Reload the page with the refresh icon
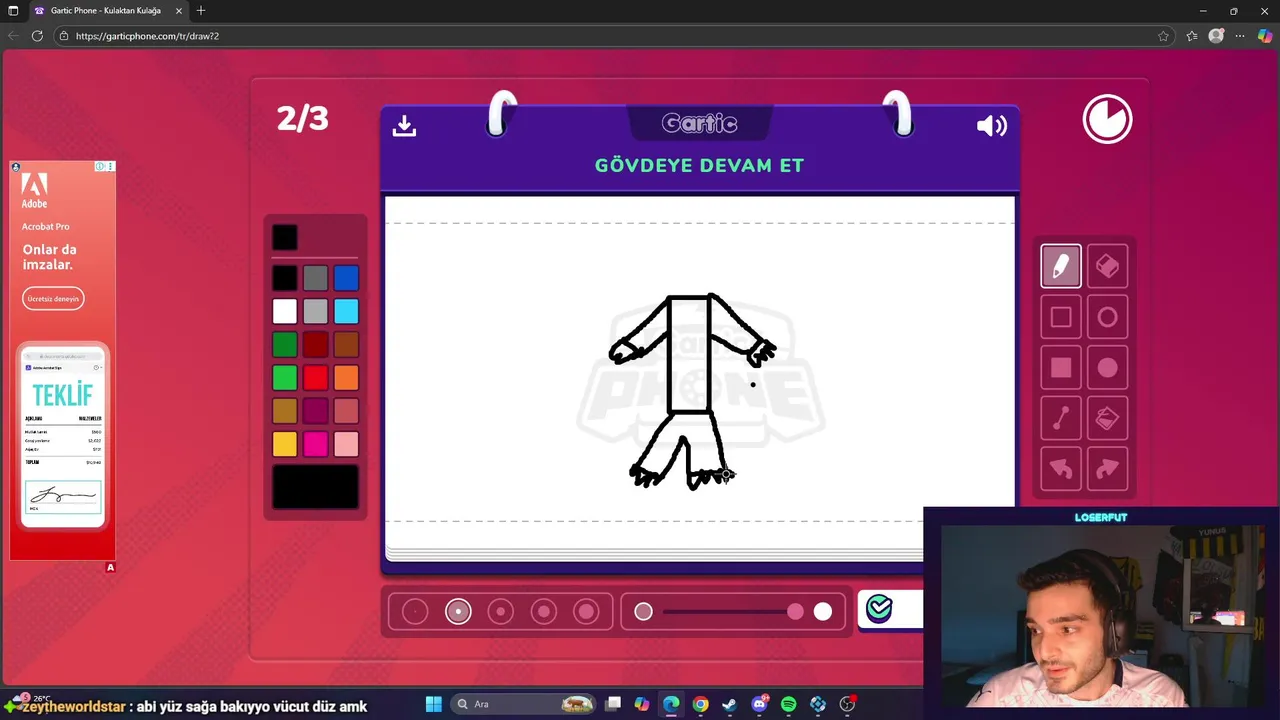 [x=37, y=35]
